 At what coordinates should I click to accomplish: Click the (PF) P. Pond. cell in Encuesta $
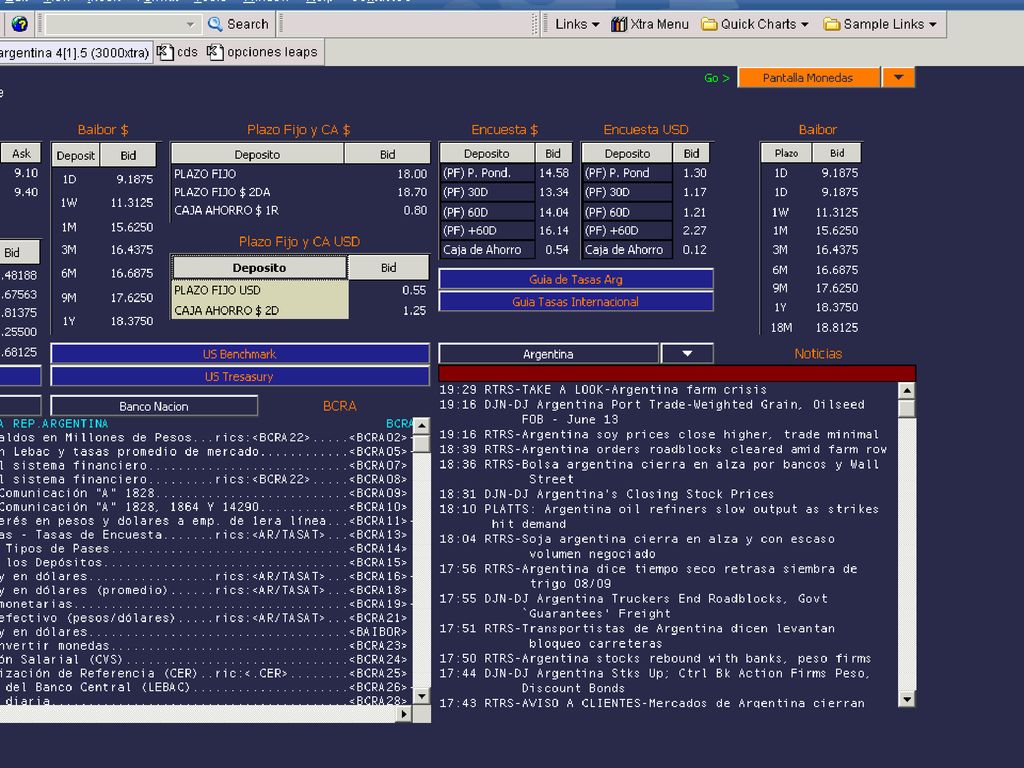pos(487,173)
